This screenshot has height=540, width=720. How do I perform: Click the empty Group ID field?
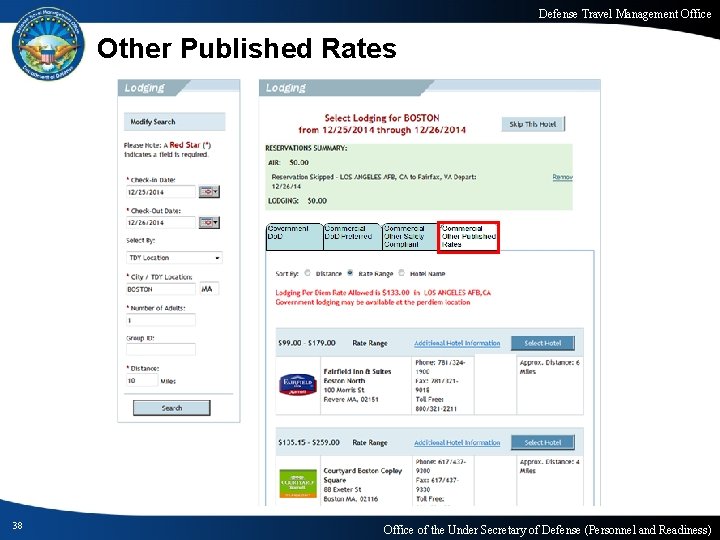point(161,350)
